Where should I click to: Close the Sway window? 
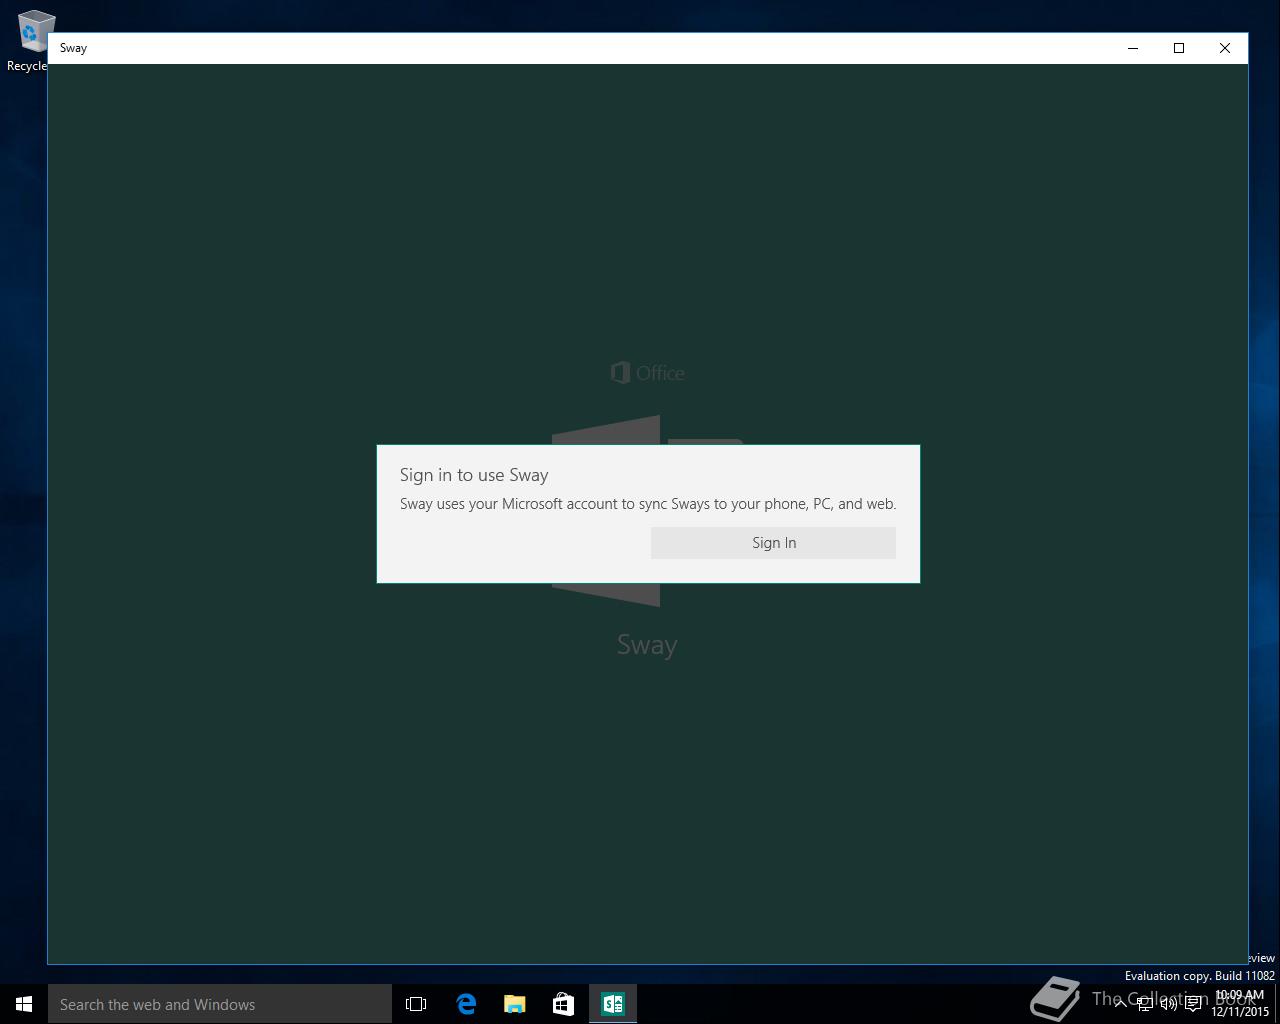point(1225,48)
